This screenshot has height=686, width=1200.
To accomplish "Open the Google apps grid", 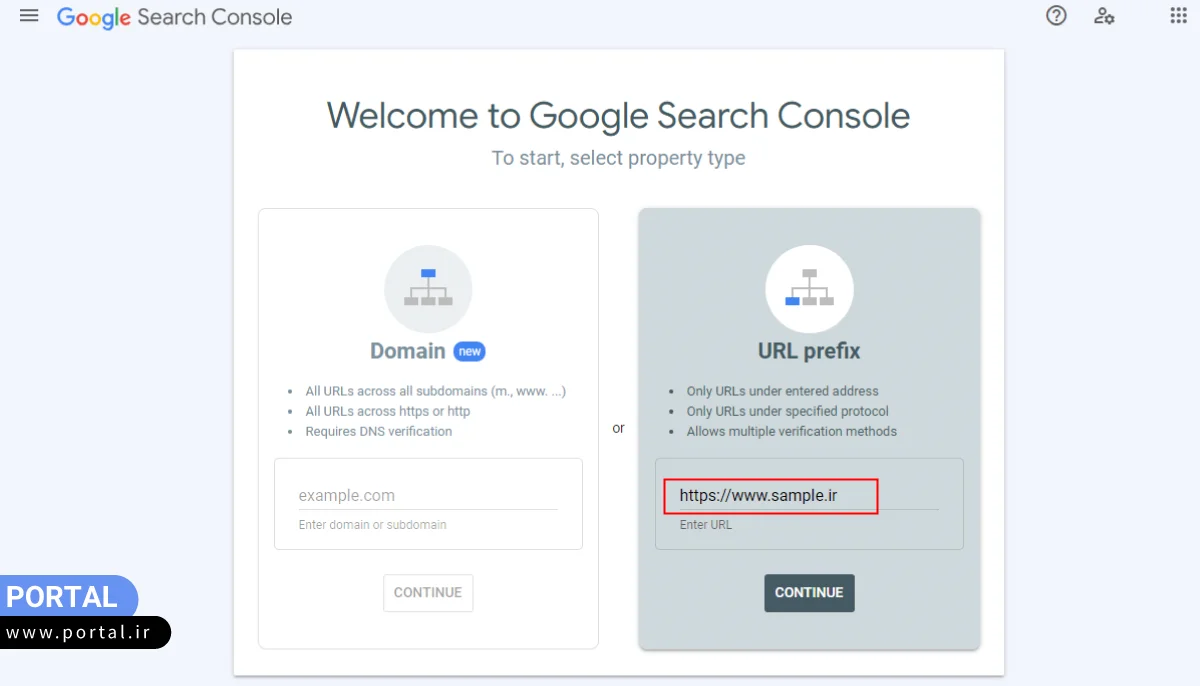I will click(x=1178, y=16).
